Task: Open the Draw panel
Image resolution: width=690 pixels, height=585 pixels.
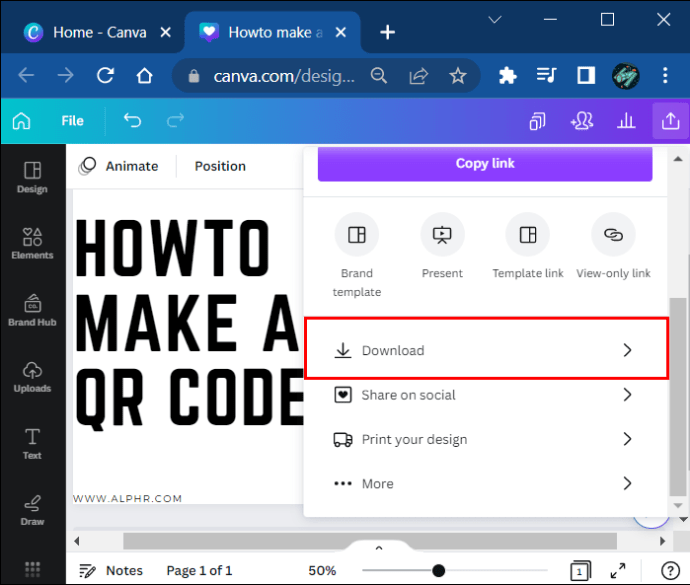Action: tap(32, 511)
